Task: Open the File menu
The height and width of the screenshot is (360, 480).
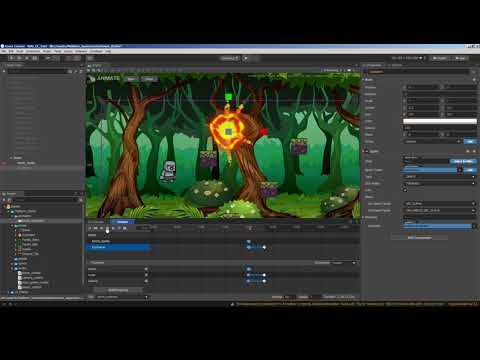Action: click(4, 51)
